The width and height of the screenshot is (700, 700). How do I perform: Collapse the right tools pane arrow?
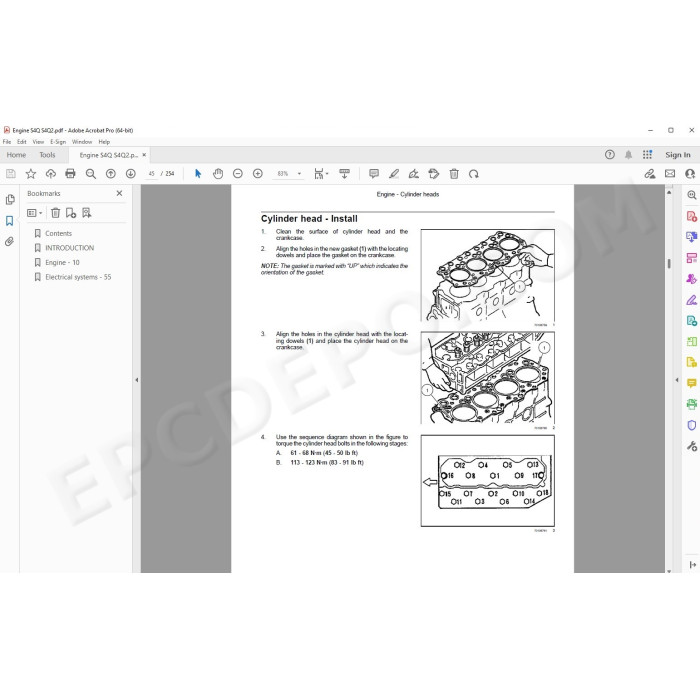tap(677, 380)
